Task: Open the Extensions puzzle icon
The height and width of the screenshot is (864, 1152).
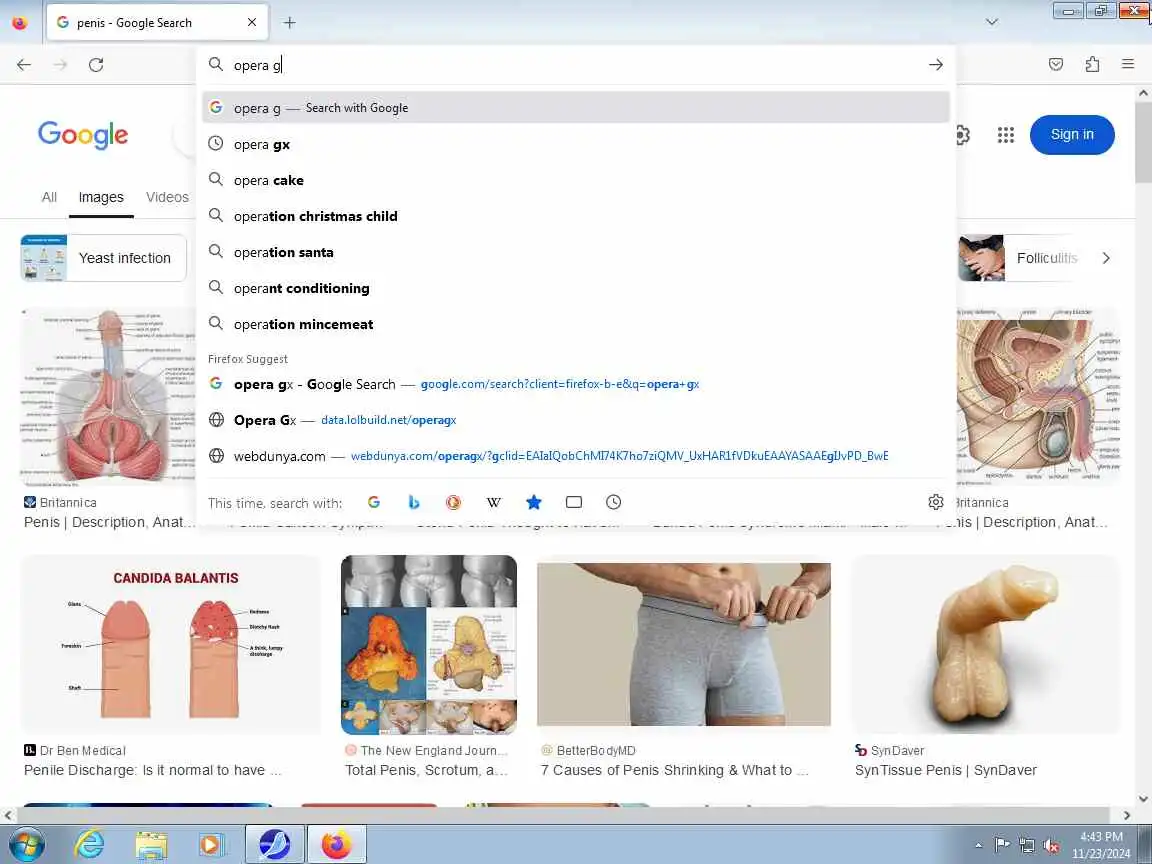Action: 1092,65
